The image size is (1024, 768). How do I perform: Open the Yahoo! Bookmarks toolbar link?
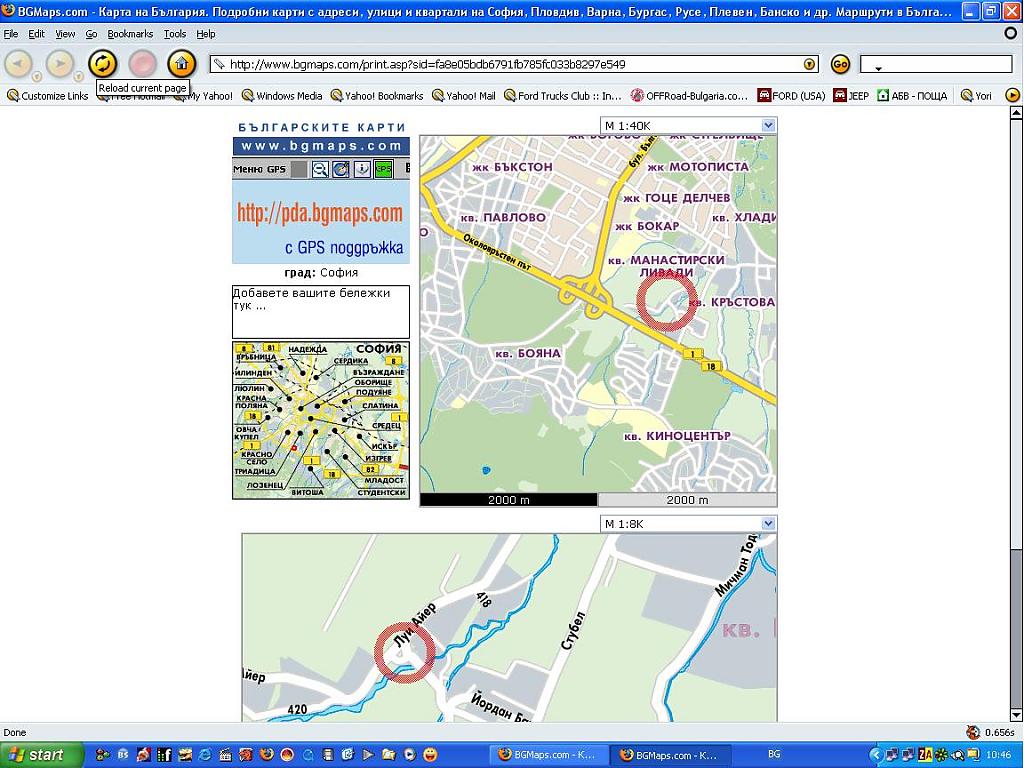[377, 96]
